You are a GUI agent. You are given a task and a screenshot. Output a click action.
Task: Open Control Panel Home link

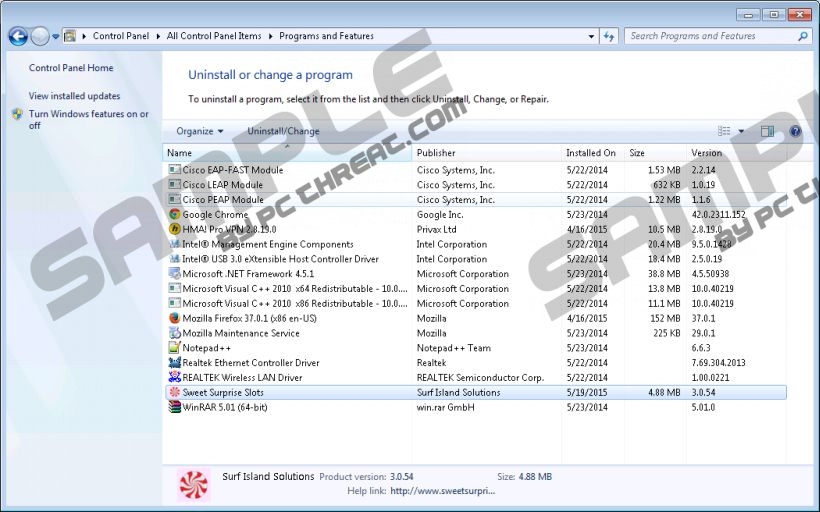pos(71,68)
